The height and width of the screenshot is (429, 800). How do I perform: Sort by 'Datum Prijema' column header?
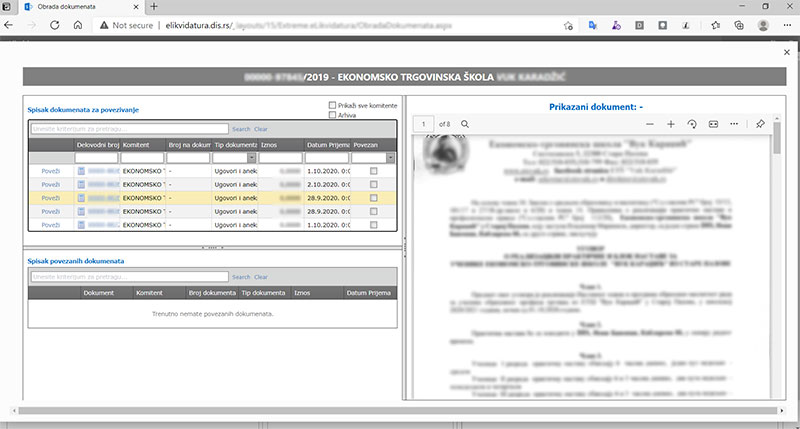click(327, 144)
